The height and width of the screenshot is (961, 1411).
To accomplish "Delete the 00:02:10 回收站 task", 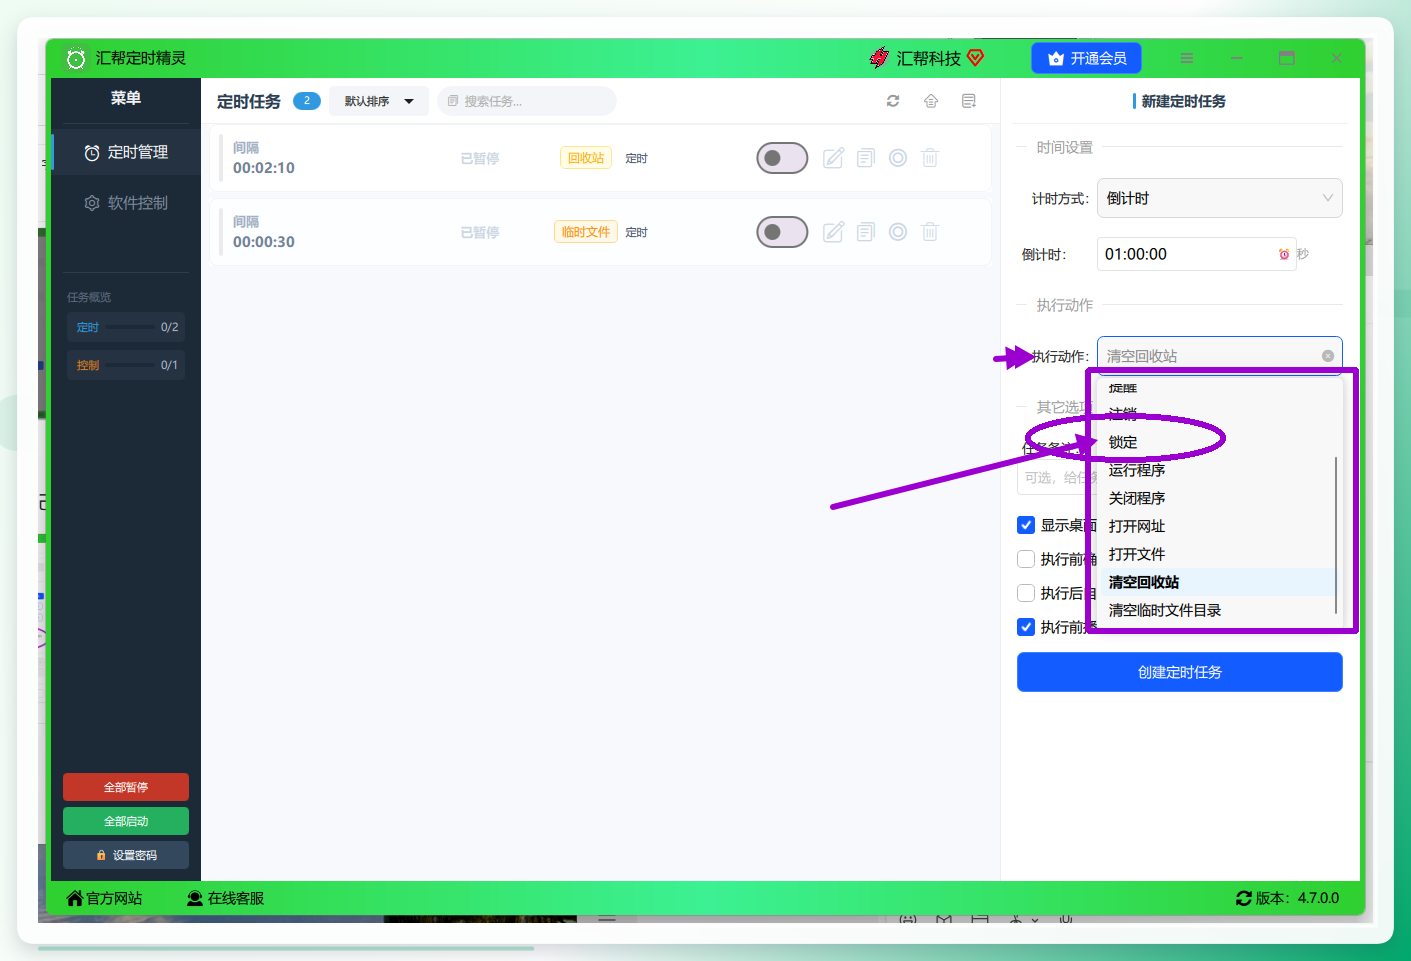I will [930, 158].
